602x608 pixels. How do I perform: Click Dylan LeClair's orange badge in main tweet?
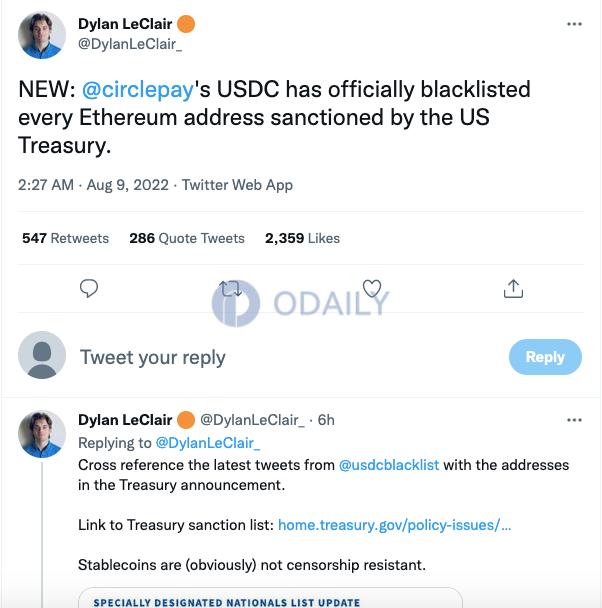pyautogui.click(x=186, y=24)
